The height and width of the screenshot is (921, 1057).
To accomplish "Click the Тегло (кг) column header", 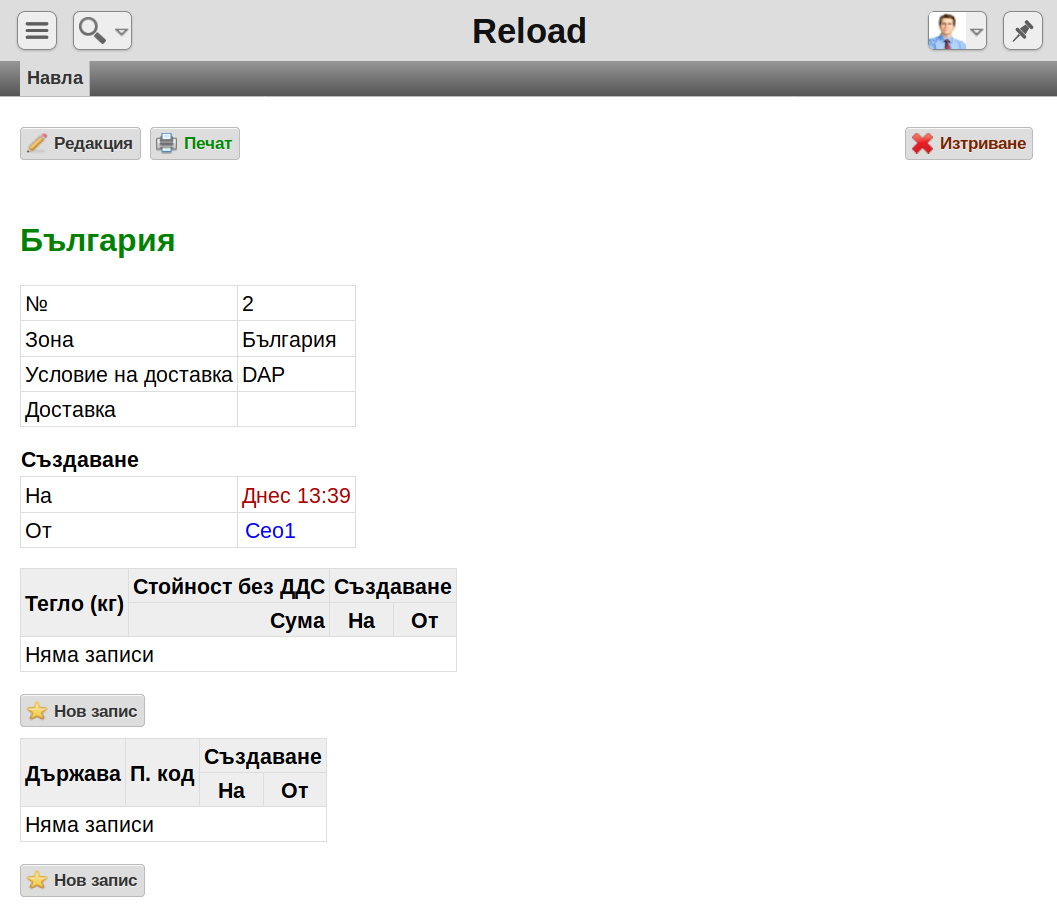I will [x=75, y=603].
